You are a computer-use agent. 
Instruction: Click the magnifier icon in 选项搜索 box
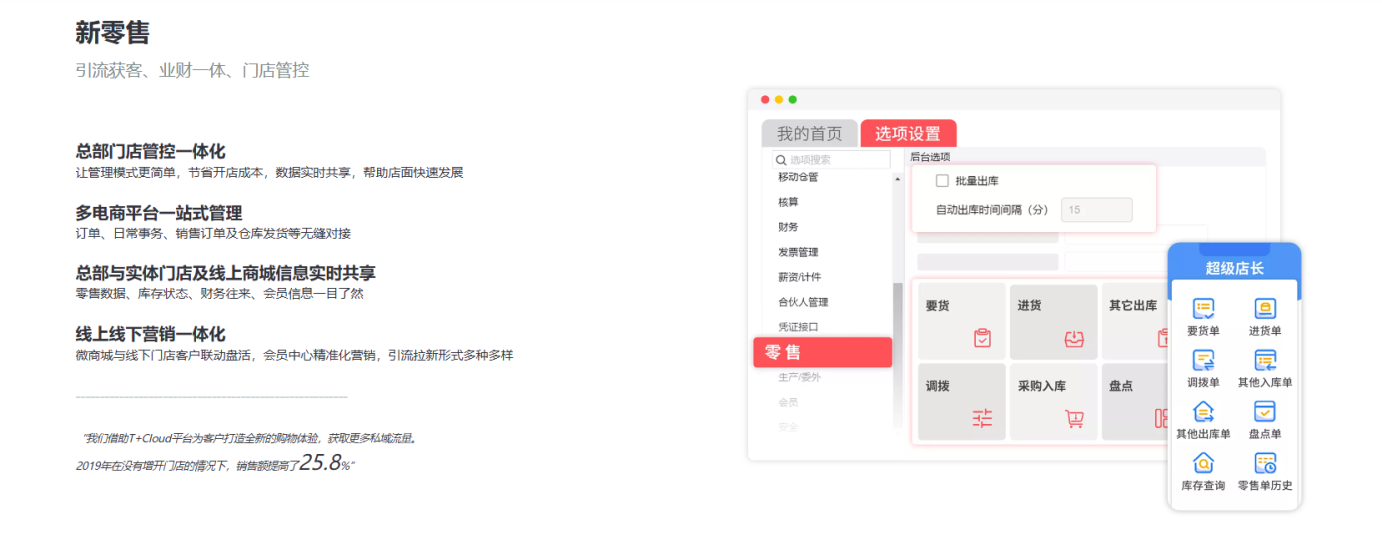(781, 160)
